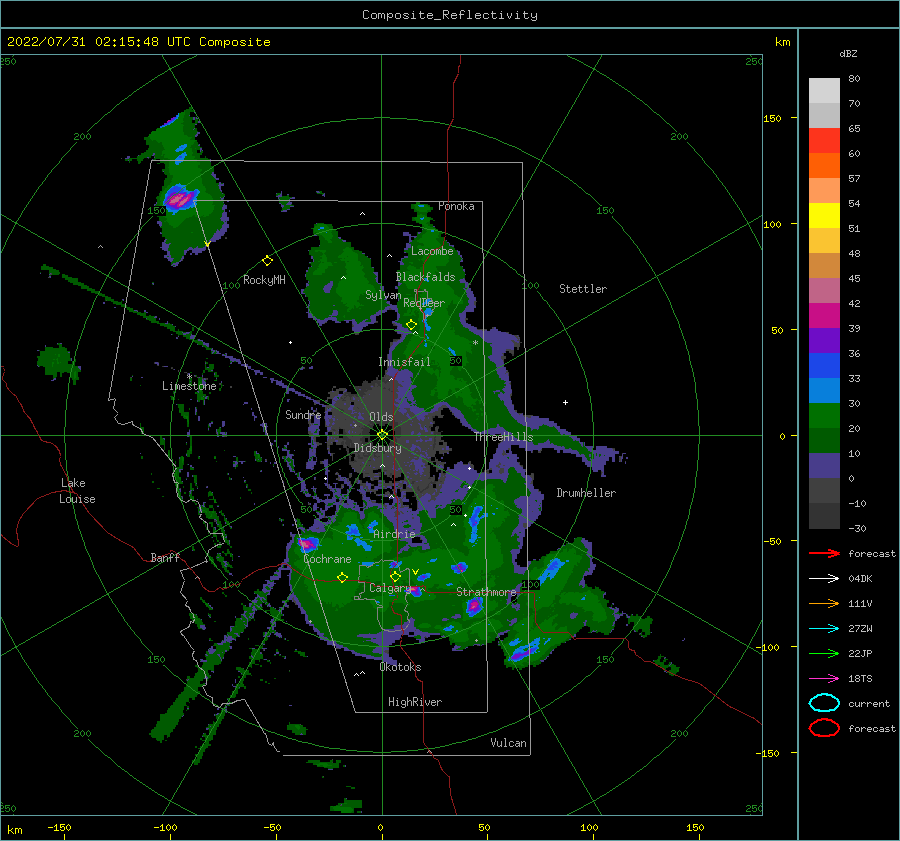The height and width of the screenshot is (841, 900).
Task: Select the 39 dBZ magenta color swatch
Action: [x=824, y=316]
